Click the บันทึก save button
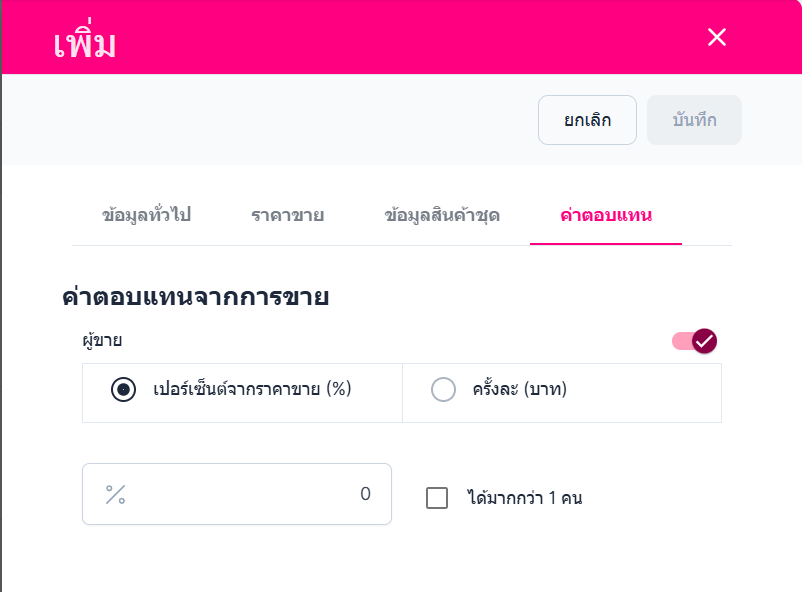 coord(694,121)
